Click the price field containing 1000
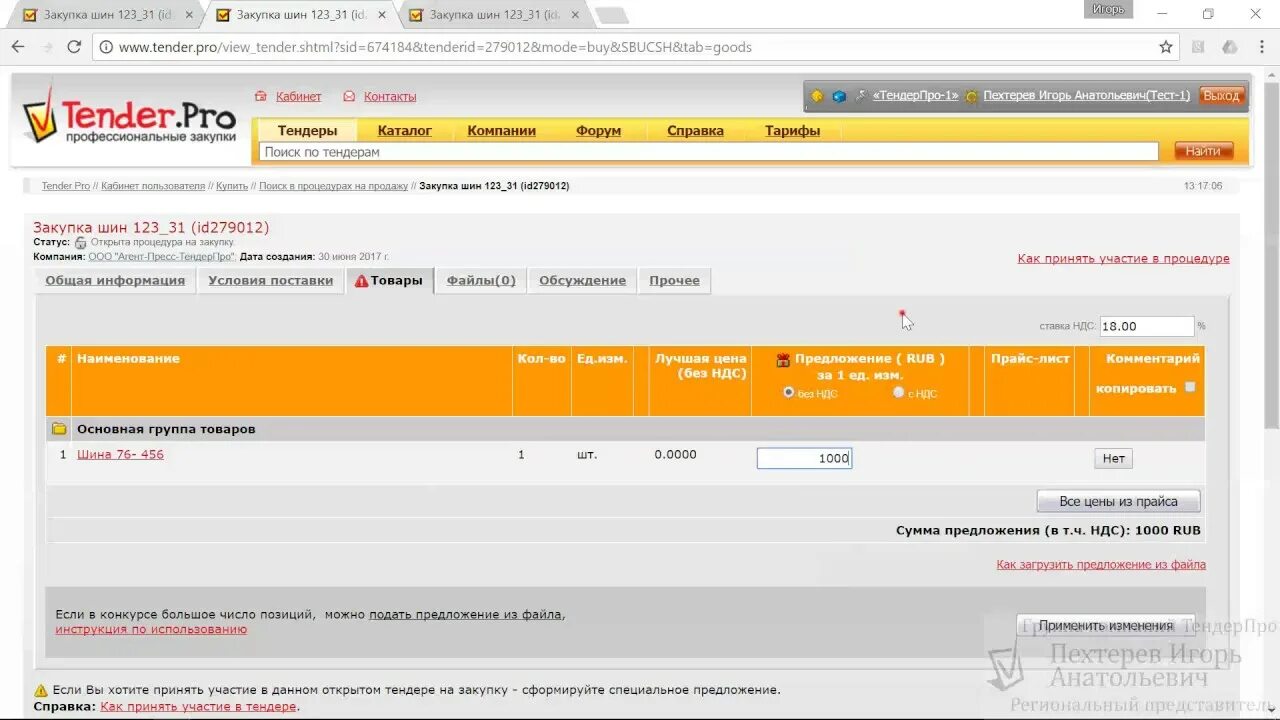The height and width of the screenshot is (720, 1280). pyautogui.click(x=804, y=459)
